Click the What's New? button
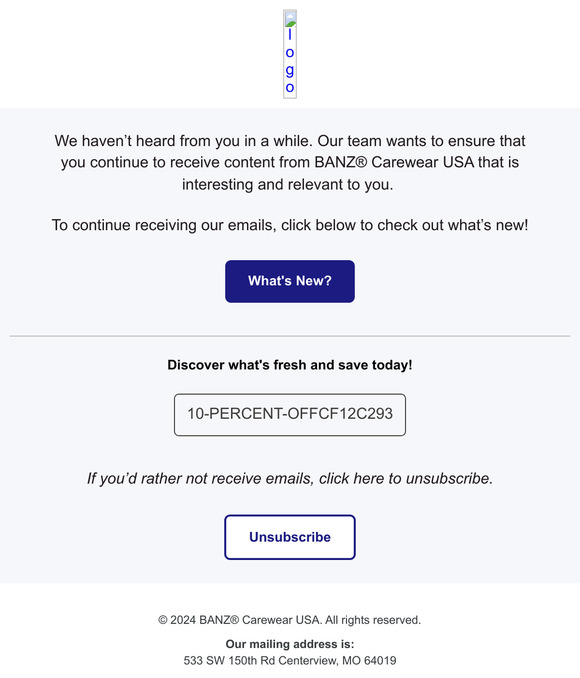 click(x=290, y=281)
